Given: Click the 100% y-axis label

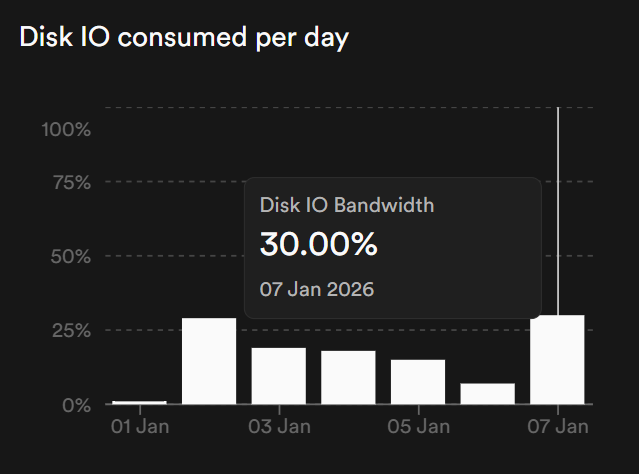Looking at the screenshot, I should pyautogui.click(x=66, y=129).
